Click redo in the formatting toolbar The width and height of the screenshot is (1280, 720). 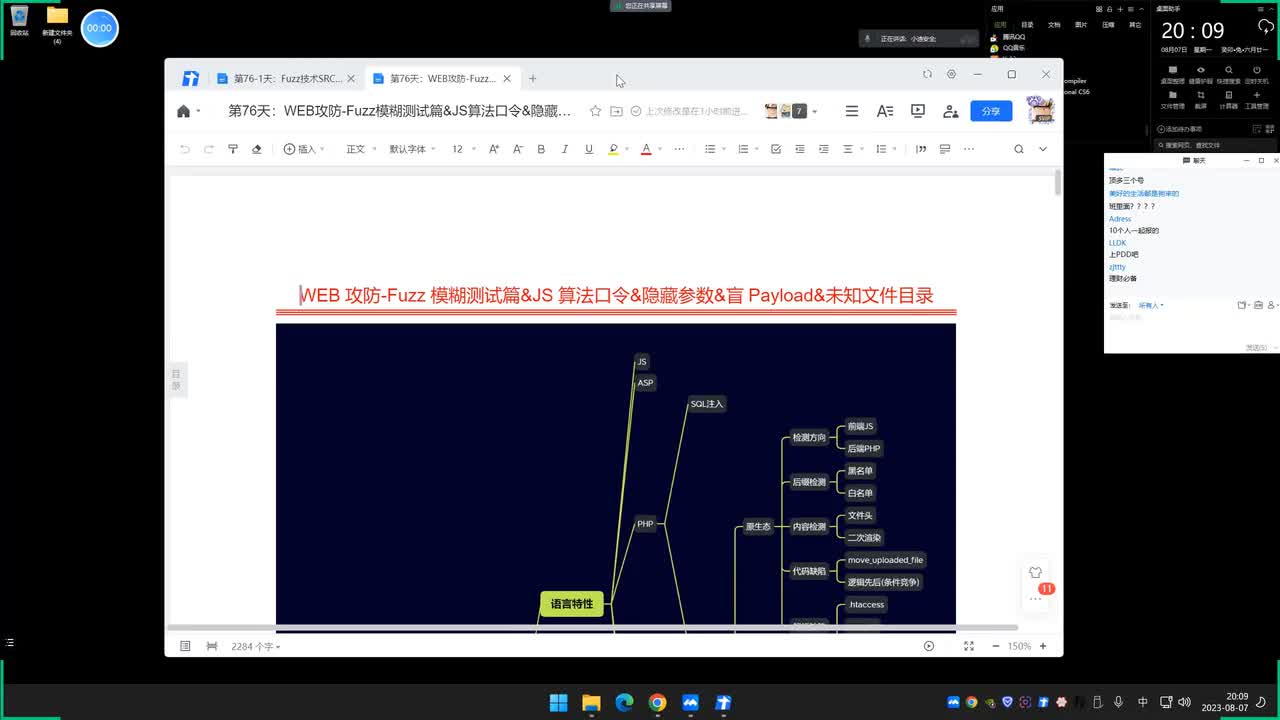coord(209,149)
